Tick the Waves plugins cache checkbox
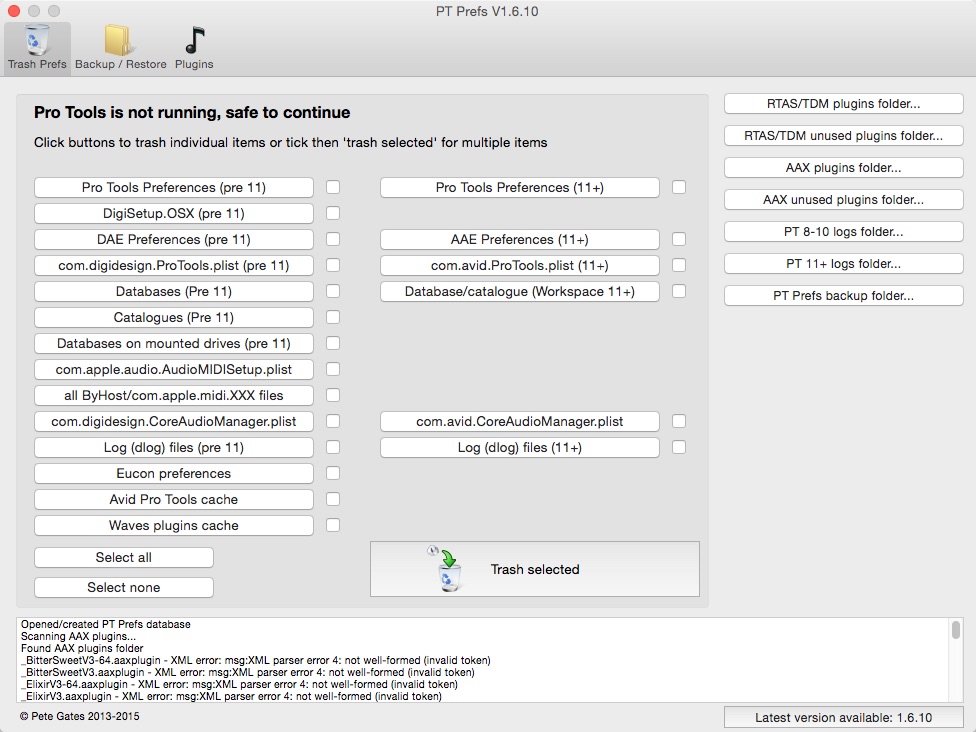This screenshot has height=732, width=976. [x=333, y=525]
